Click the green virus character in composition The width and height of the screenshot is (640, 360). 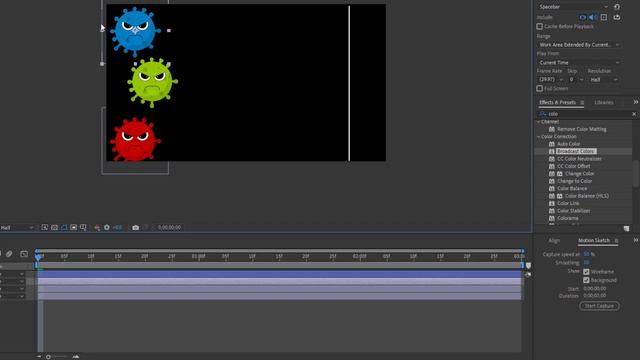click(152, 82)
